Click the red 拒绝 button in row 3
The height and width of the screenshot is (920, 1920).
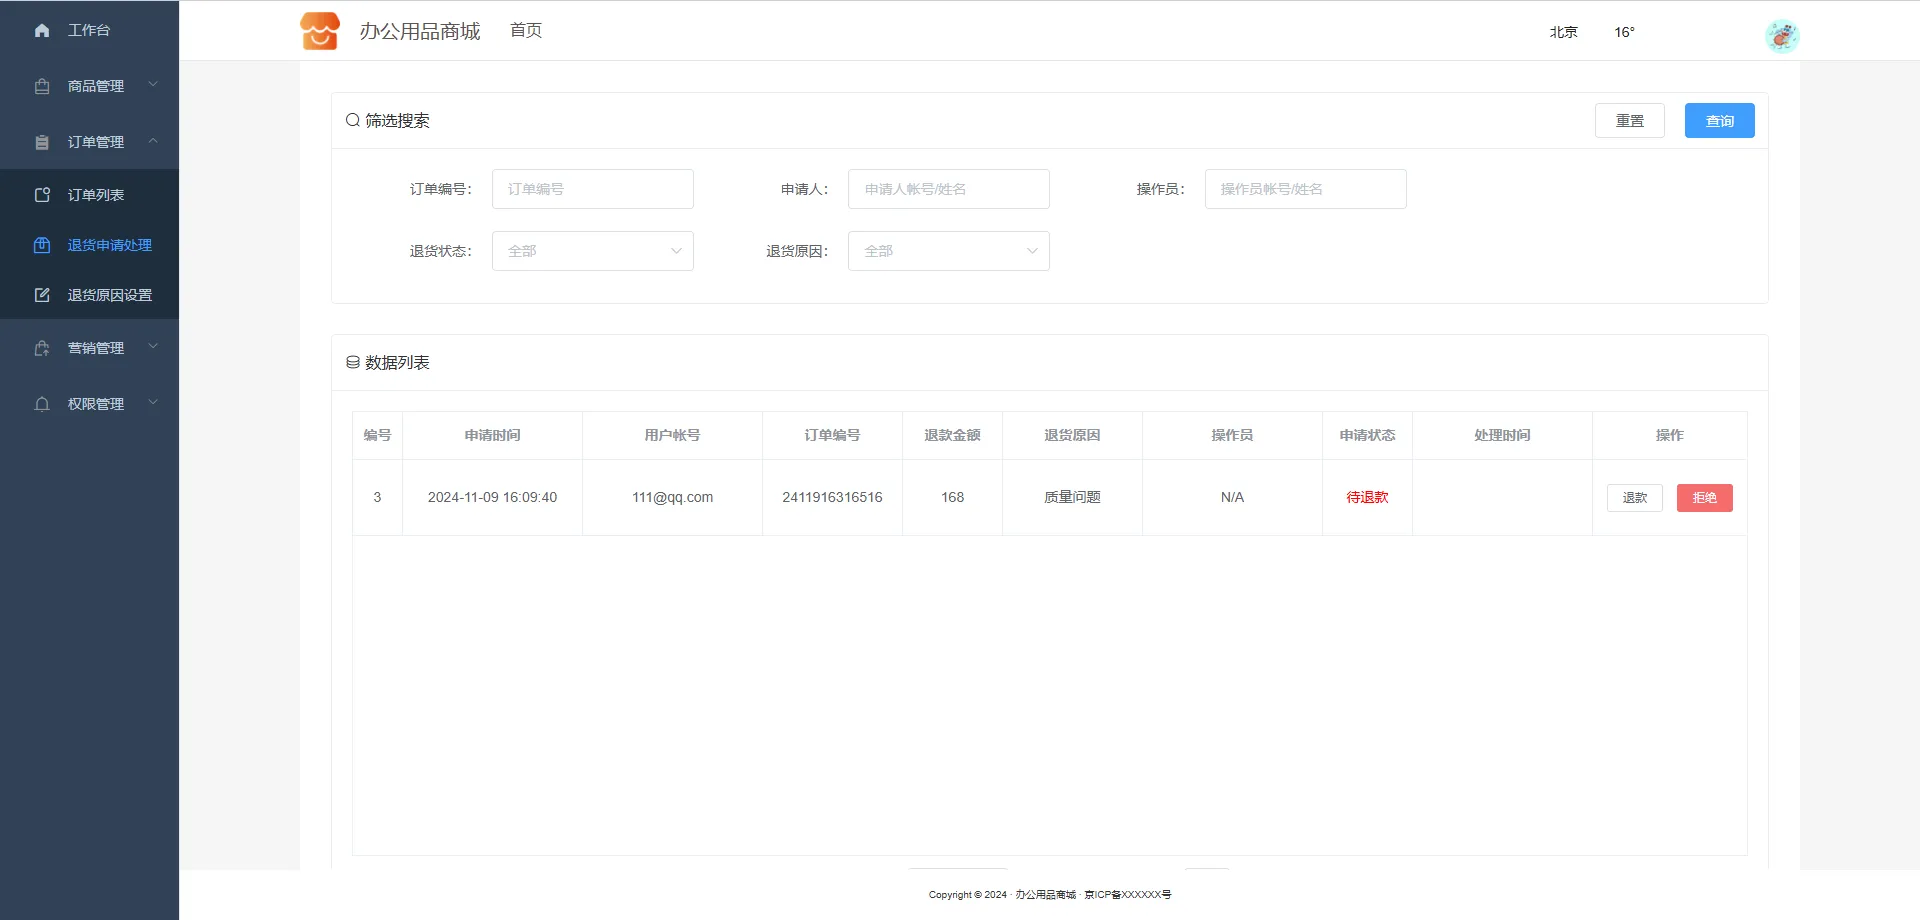(x=1704, y=498)
